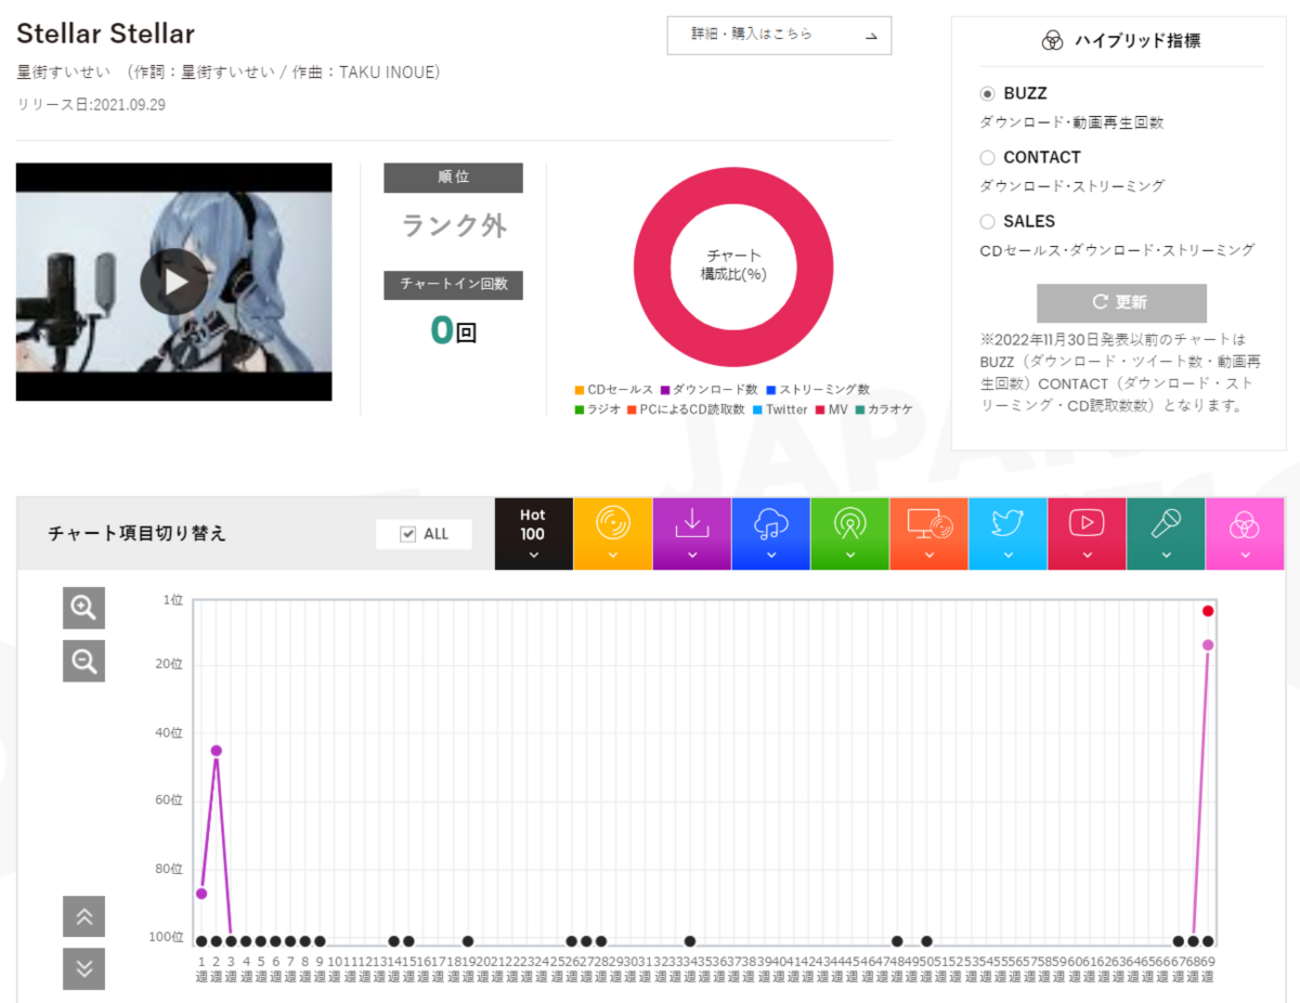1300x1003 pixels.
Task: Select the orange PC CD lookup icon
Action: point(929,523)
